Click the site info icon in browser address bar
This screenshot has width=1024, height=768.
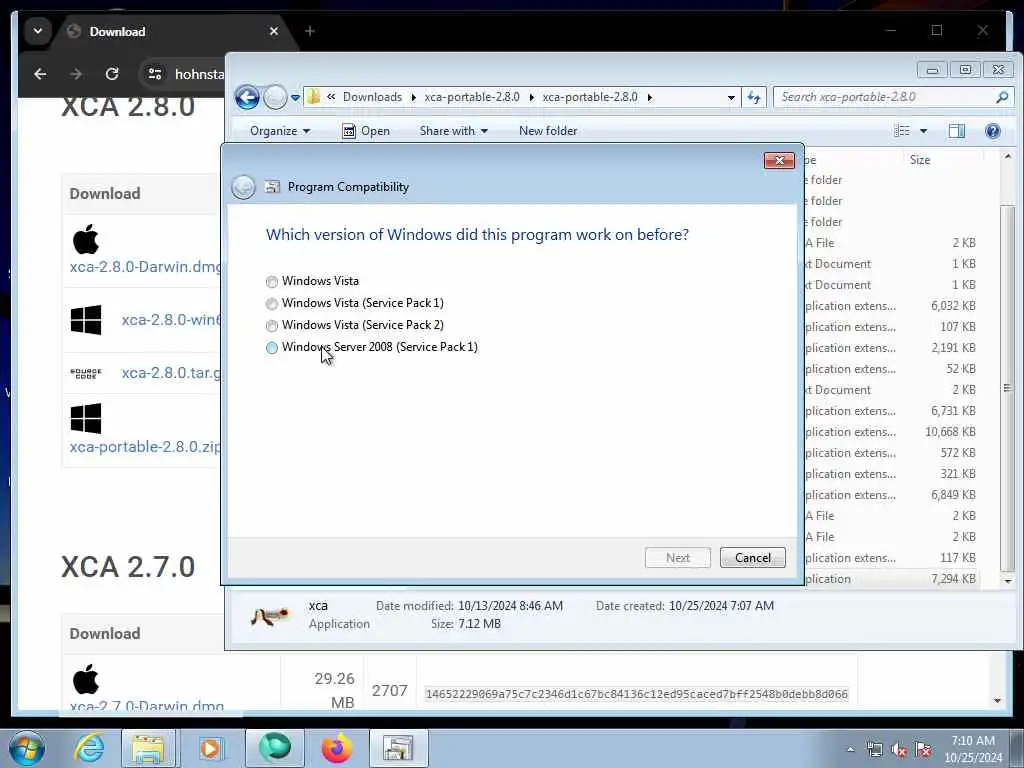(x=155, y=74)
